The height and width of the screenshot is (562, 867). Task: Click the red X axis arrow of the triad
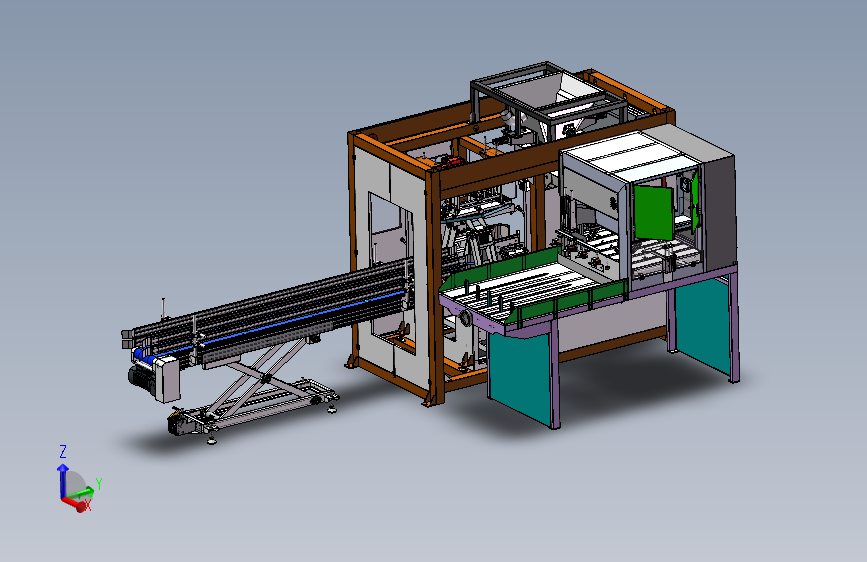coord(75,503)
